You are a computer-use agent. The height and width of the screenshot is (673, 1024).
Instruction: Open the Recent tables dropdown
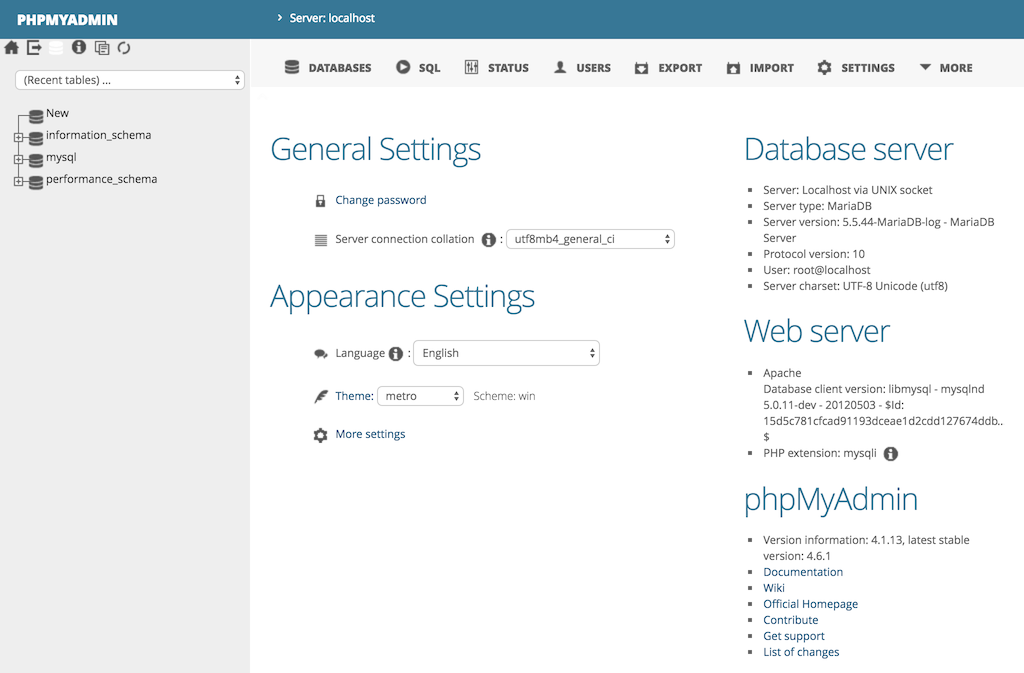pos(130,80)
